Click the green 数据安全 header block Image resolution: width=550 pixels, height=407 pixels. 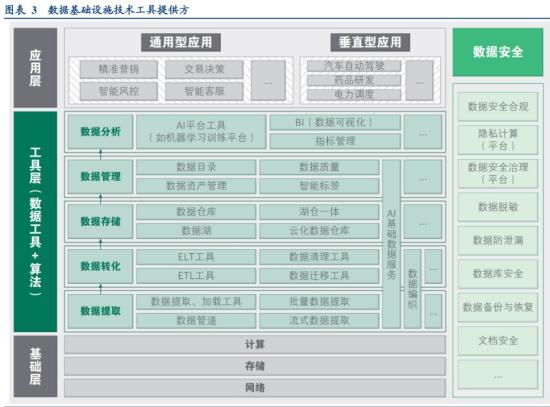point(498,52)
